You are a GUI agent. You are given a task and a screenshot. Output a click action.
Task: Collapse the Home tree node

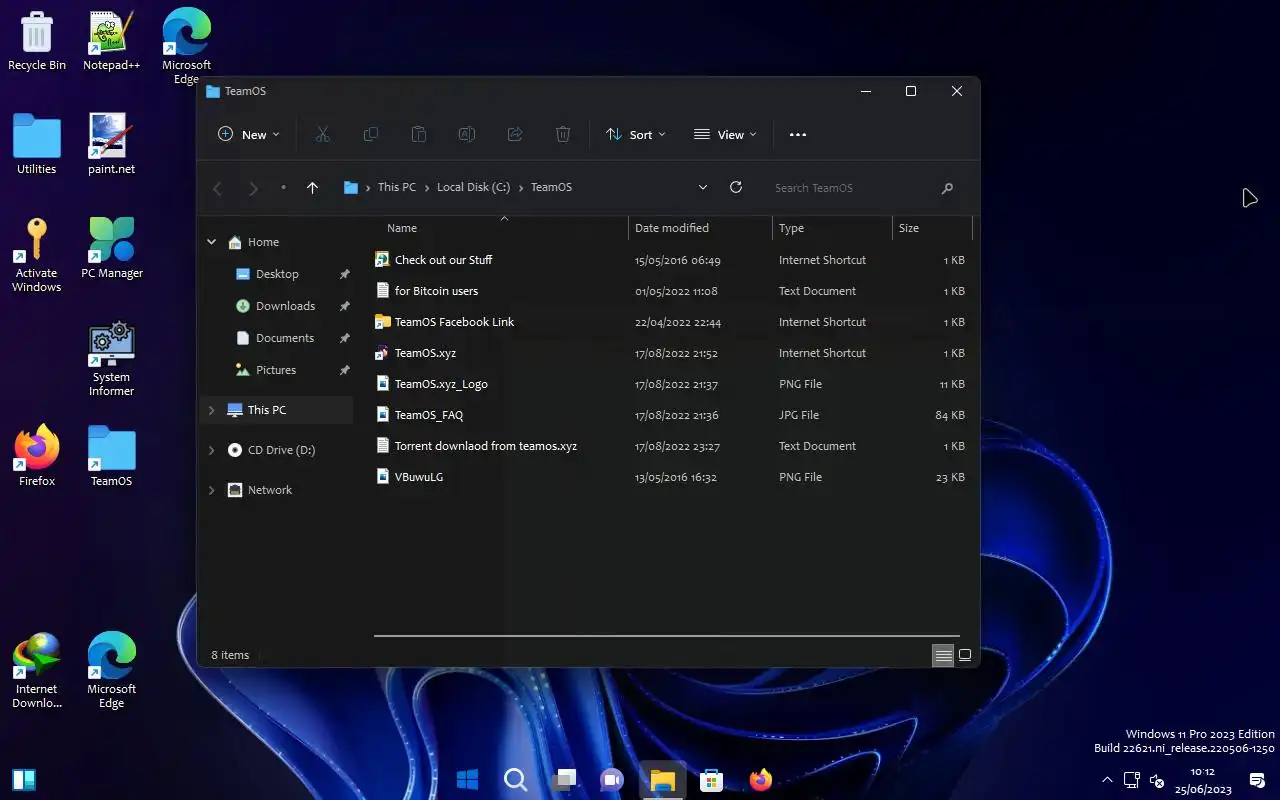click(211, 242)
